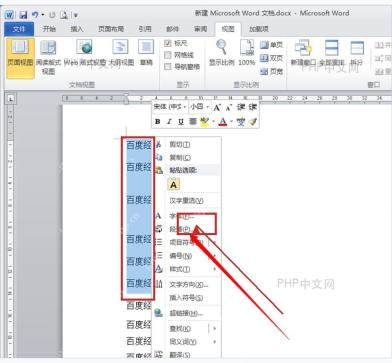
Task: Enable the Gridlines (网格线) checkbox
Action: (168, 55)
